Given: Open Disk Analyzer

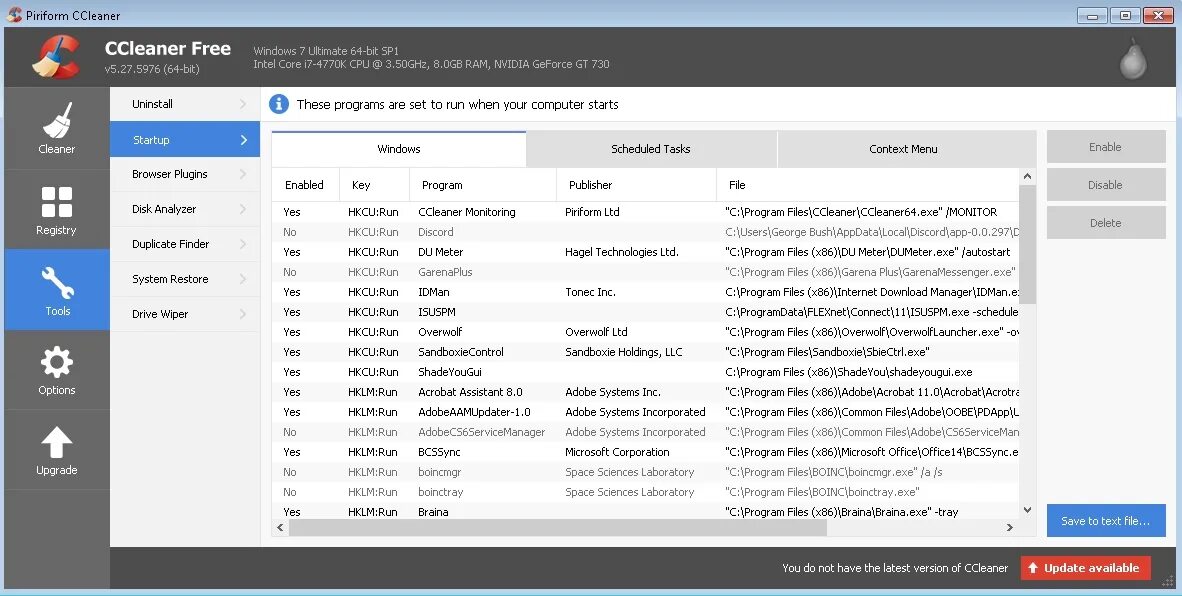Looking at the screenshot, I should pos(185,209).
